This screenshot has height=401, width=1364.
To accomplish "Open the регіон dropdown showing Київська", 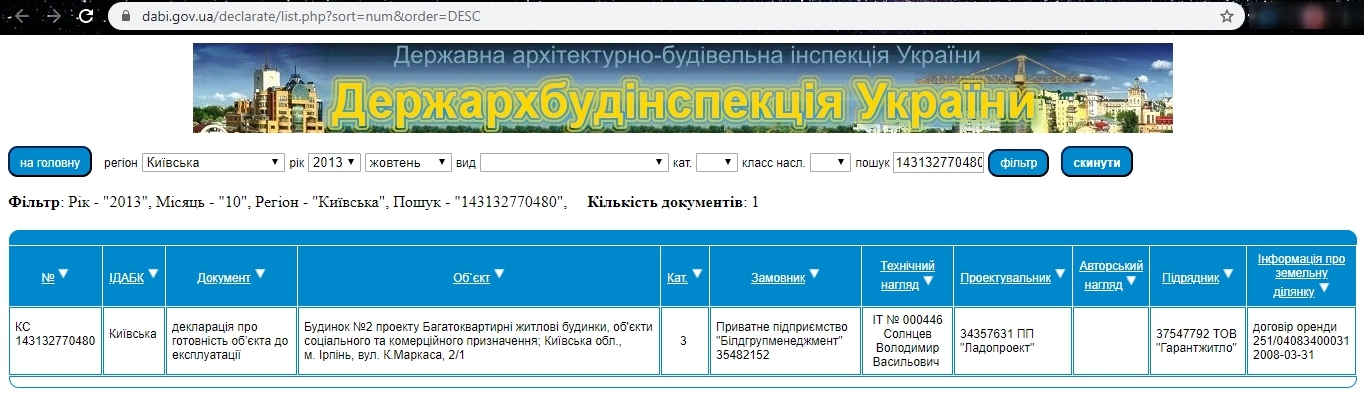I will [x=213, y=162].
